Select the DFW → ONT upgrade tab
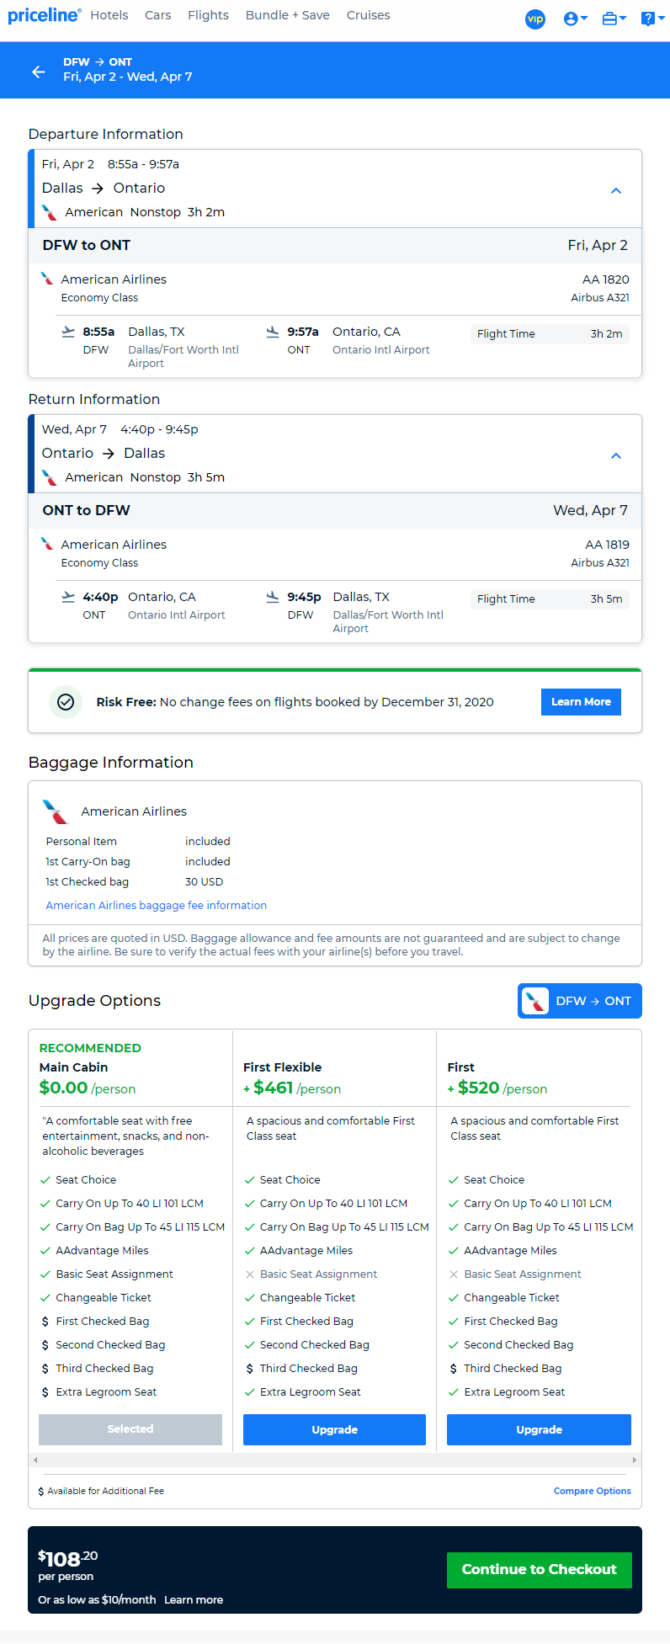 (580, 1001)
